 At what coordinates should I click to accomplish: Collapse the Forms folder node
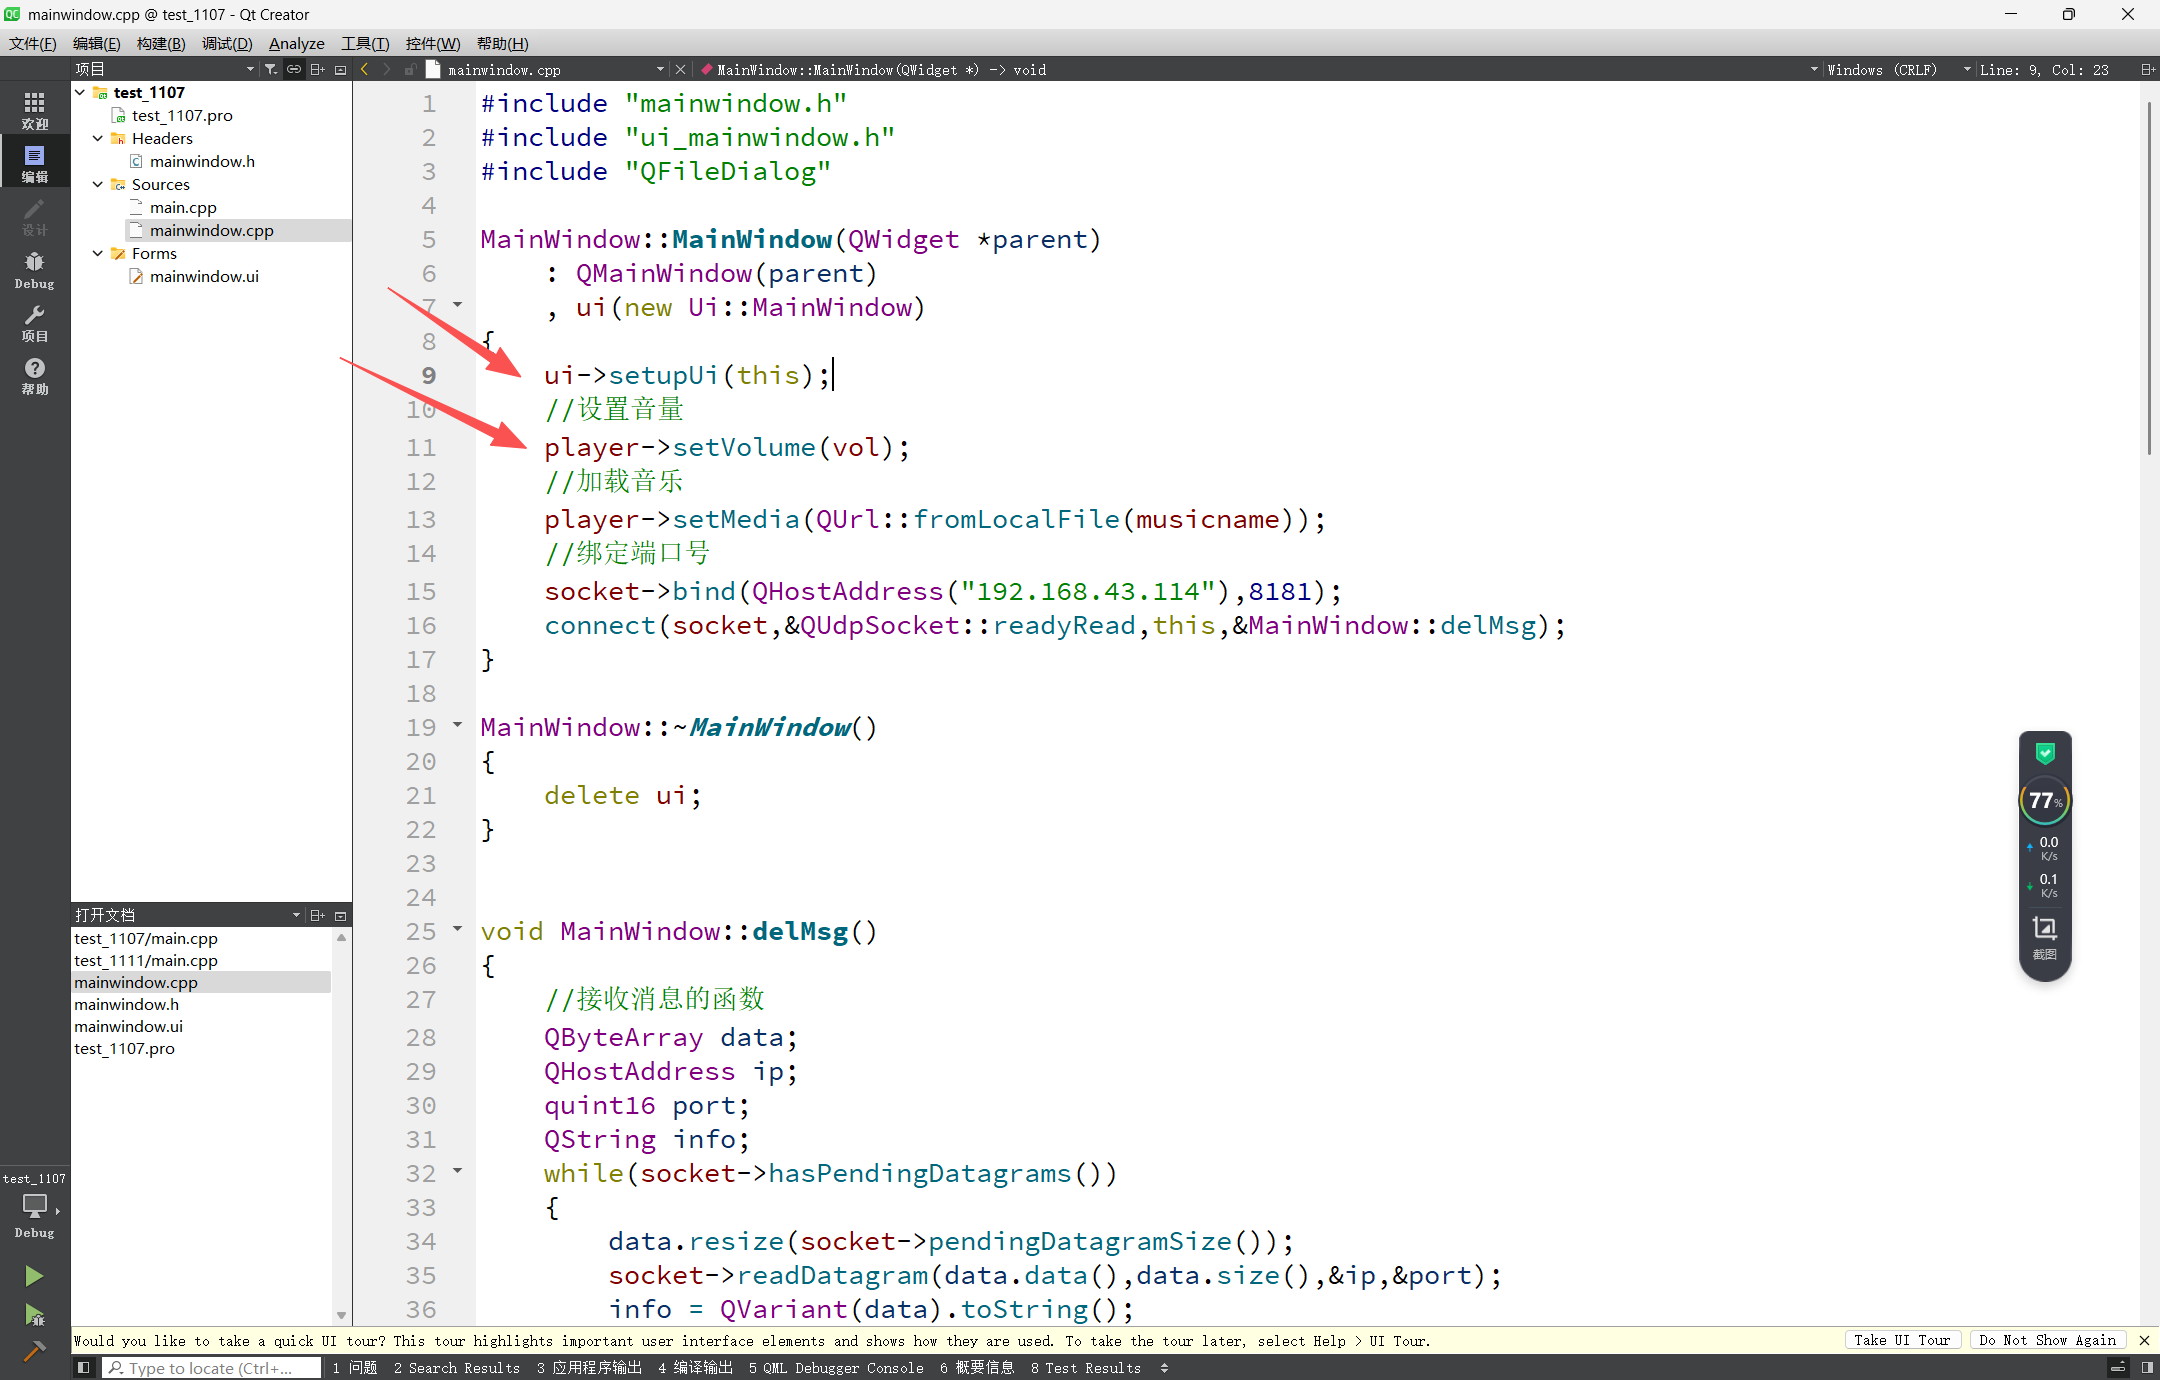pos(98,253)
